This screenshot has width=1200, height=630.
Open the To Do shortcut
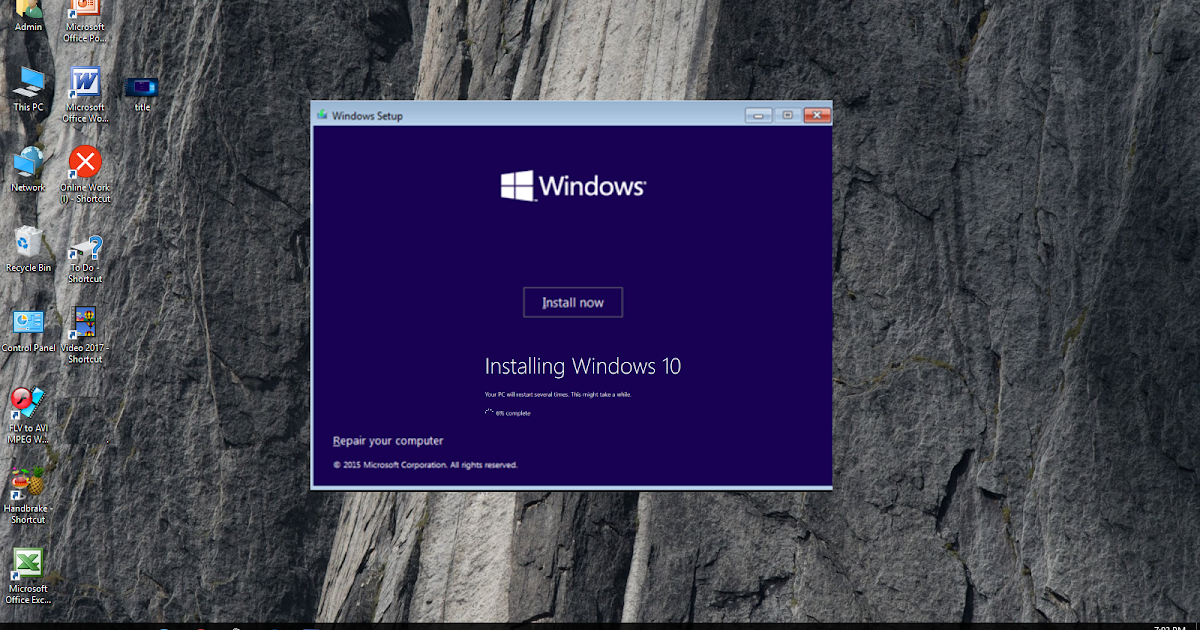[84, 250]
